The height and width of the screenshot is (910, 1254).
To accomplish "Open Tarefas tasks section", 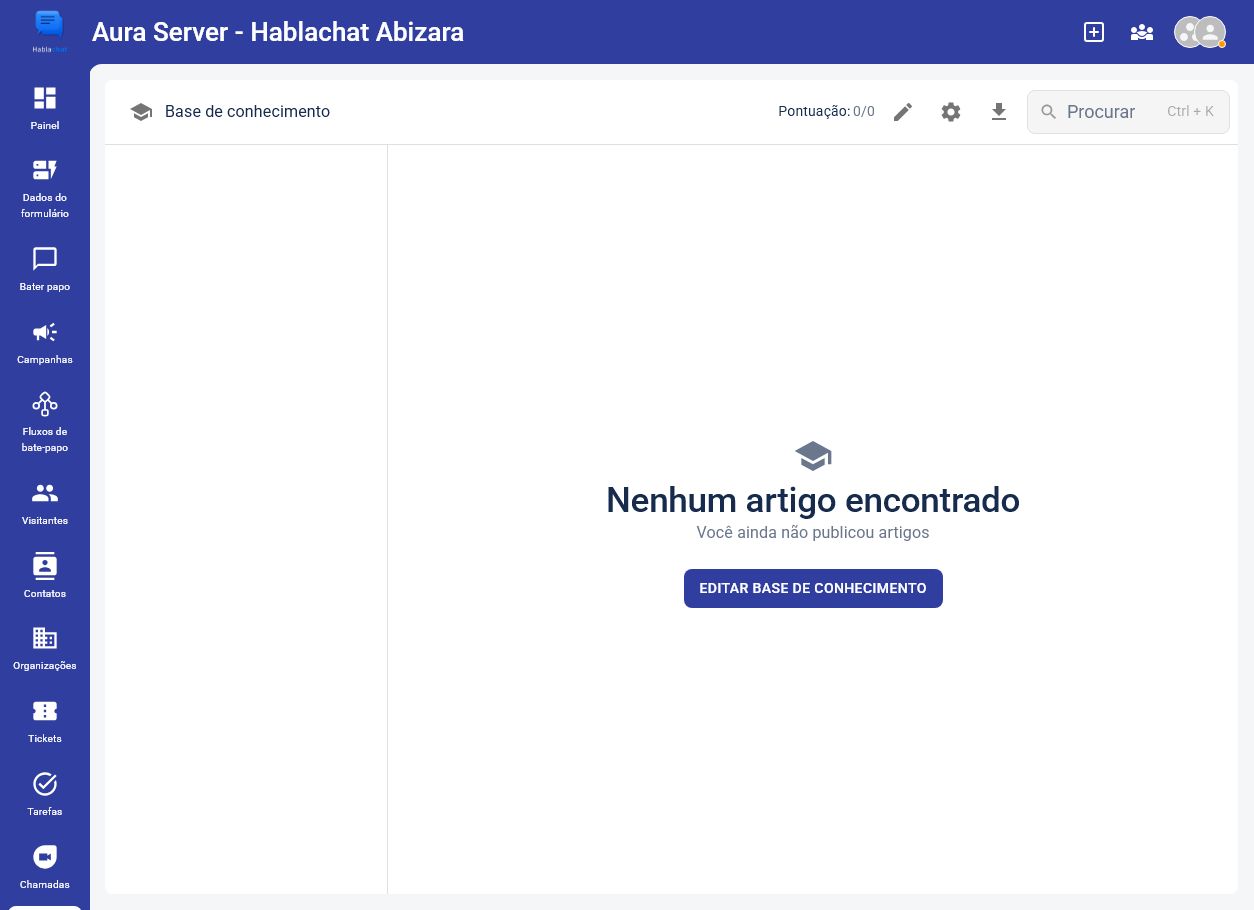I will click(x=45, y=794).
